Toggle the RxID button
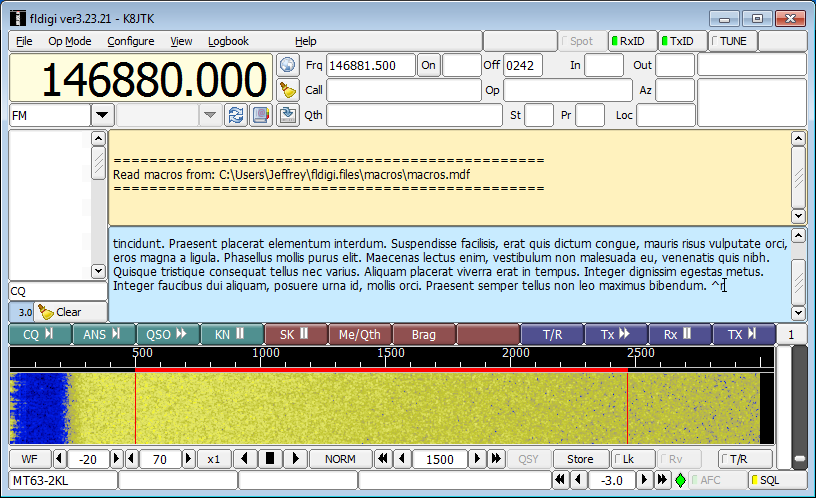Viewport: 816px width, 498px height. (633, 41)
